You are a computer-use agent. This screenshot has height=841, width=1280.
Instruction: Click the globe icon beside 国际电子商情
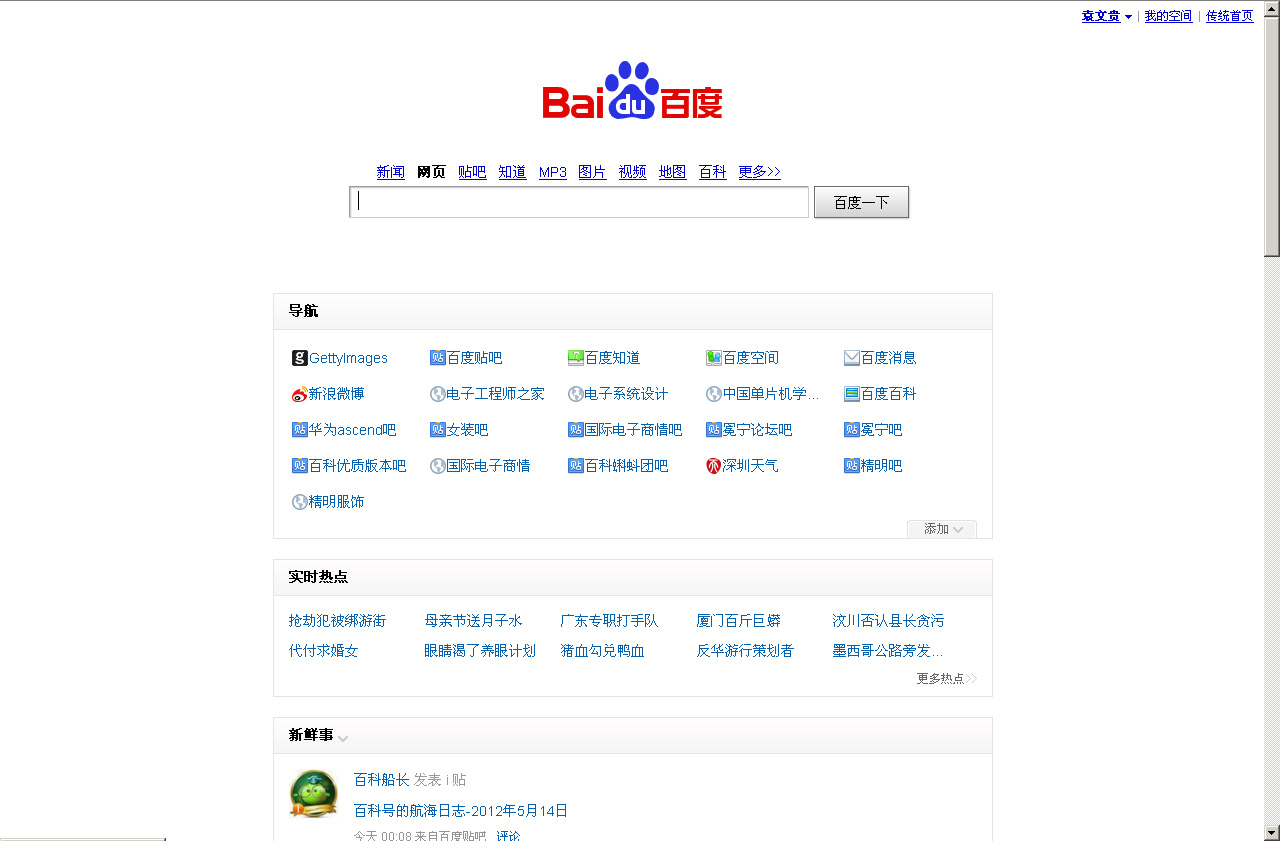coord(437,465)
